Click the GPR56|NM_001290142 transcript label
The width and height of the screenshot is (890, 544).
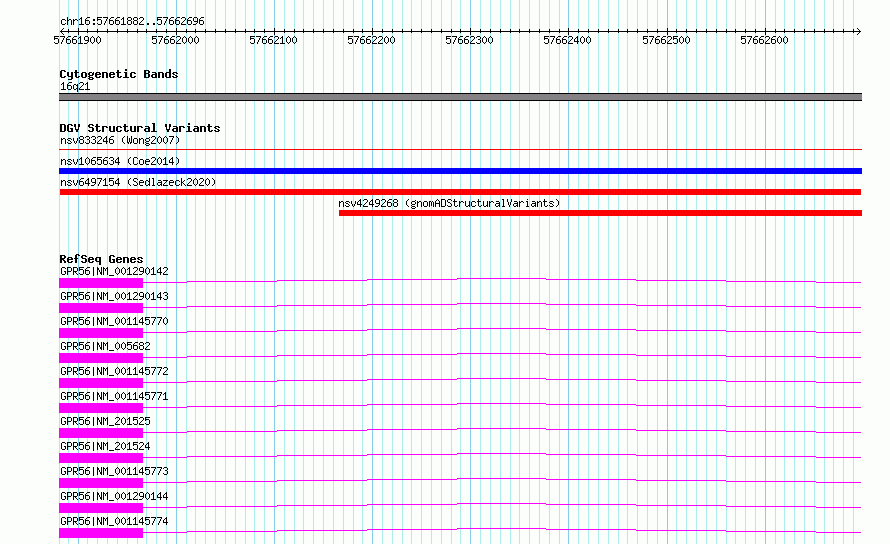coord(114,271)
